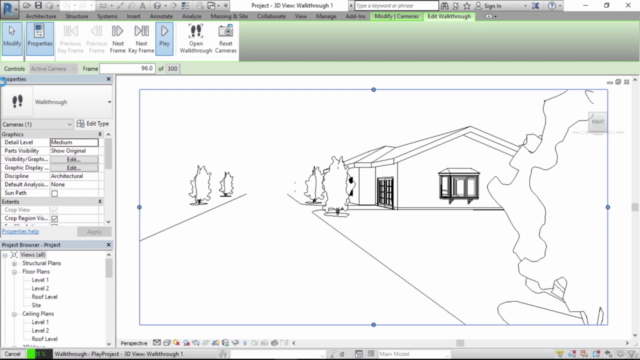Open the Annotate ribbon tab
Screen dimensions: 640x360
point(161,16)
